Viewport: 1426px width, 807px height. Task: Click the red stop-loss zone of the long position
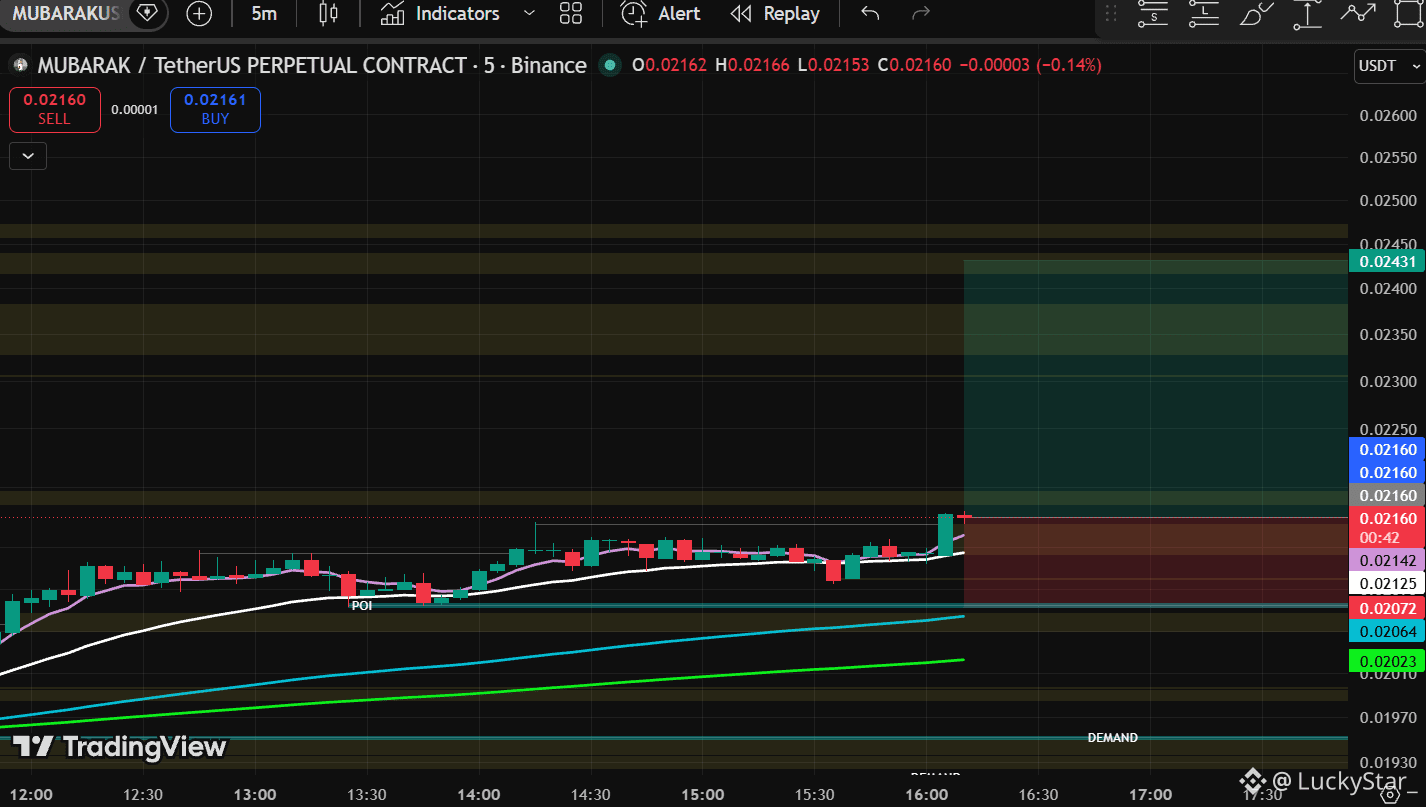(x=1155, y=561)
